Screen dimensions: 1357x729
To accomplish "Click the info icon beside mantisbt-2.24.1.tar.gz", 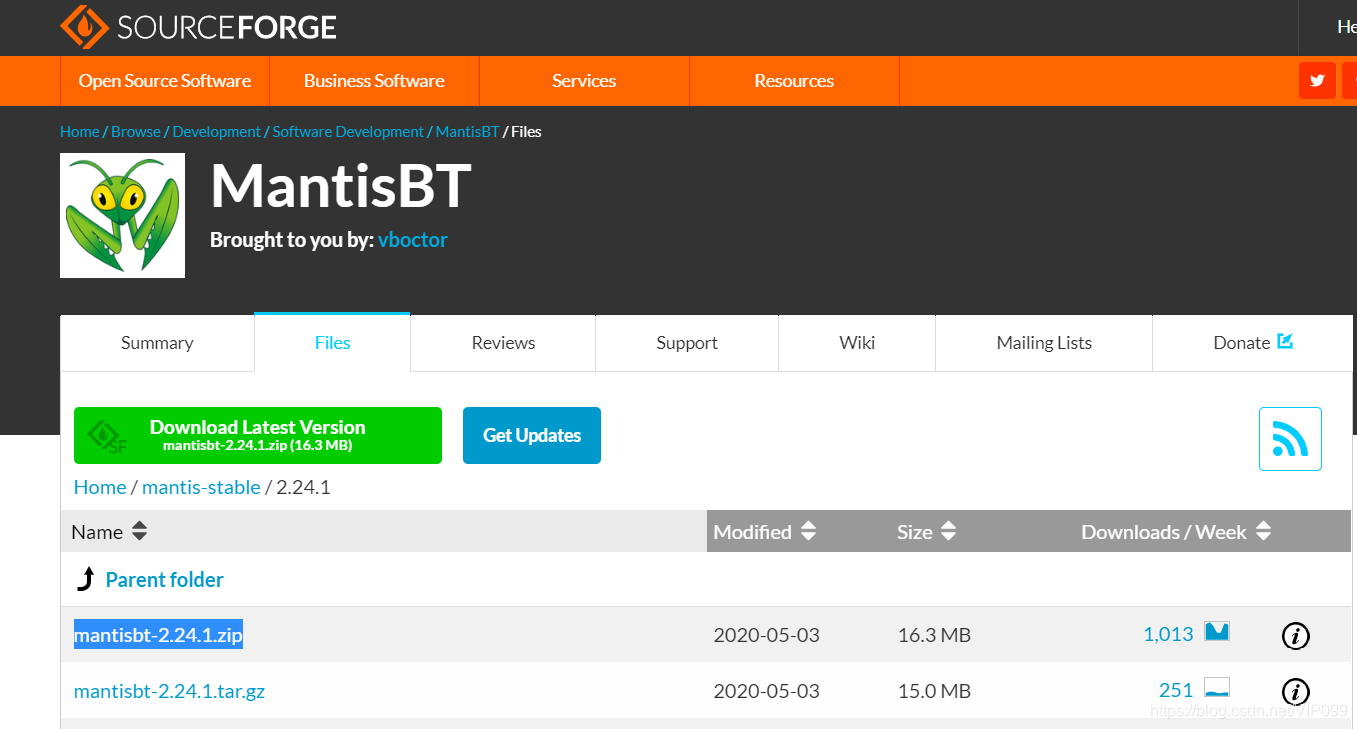I will coord(1295,691).
